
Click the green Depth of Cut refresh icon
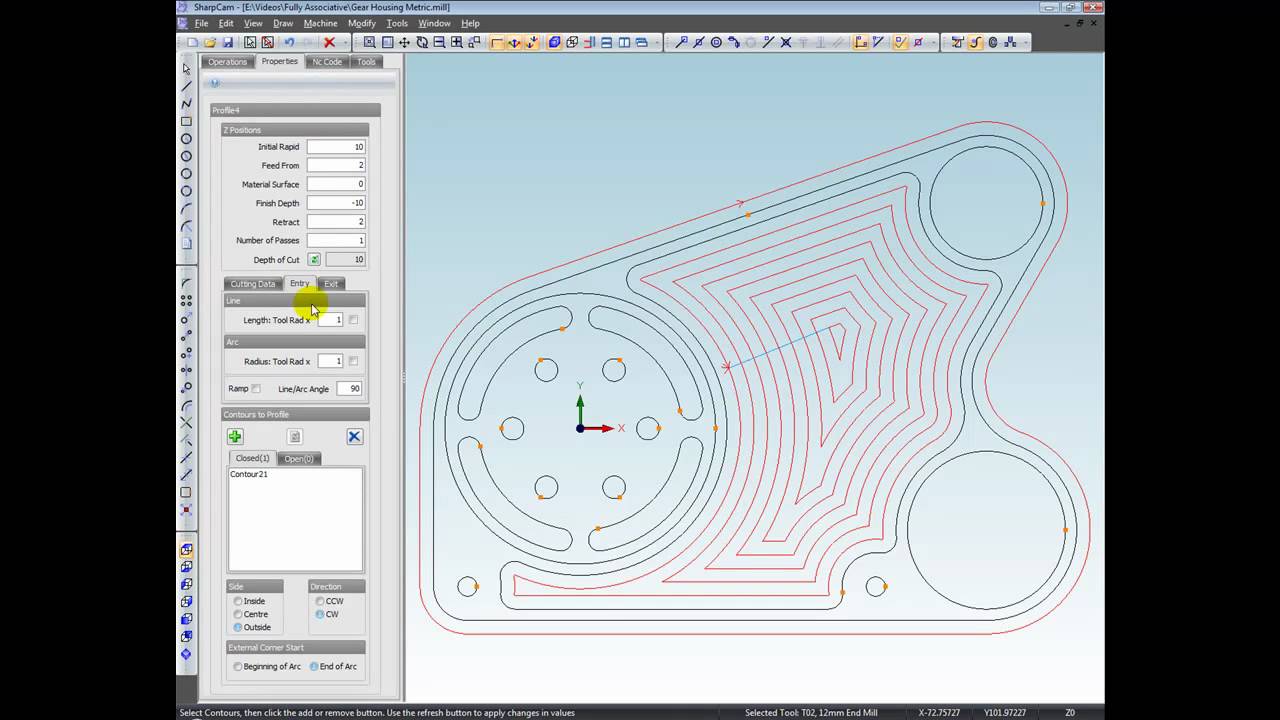[314, 259]
